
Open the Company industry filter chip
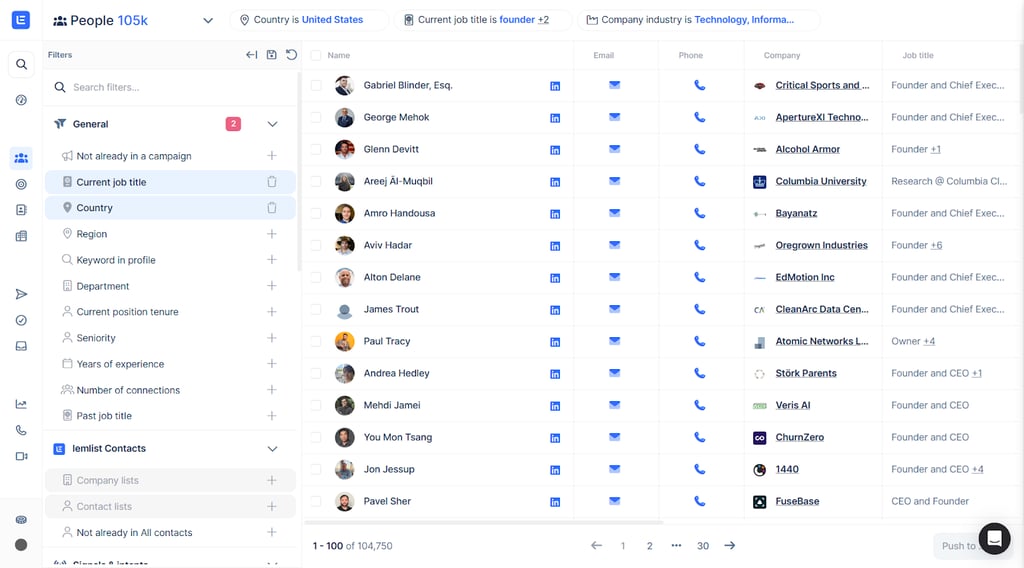point(697,20)
